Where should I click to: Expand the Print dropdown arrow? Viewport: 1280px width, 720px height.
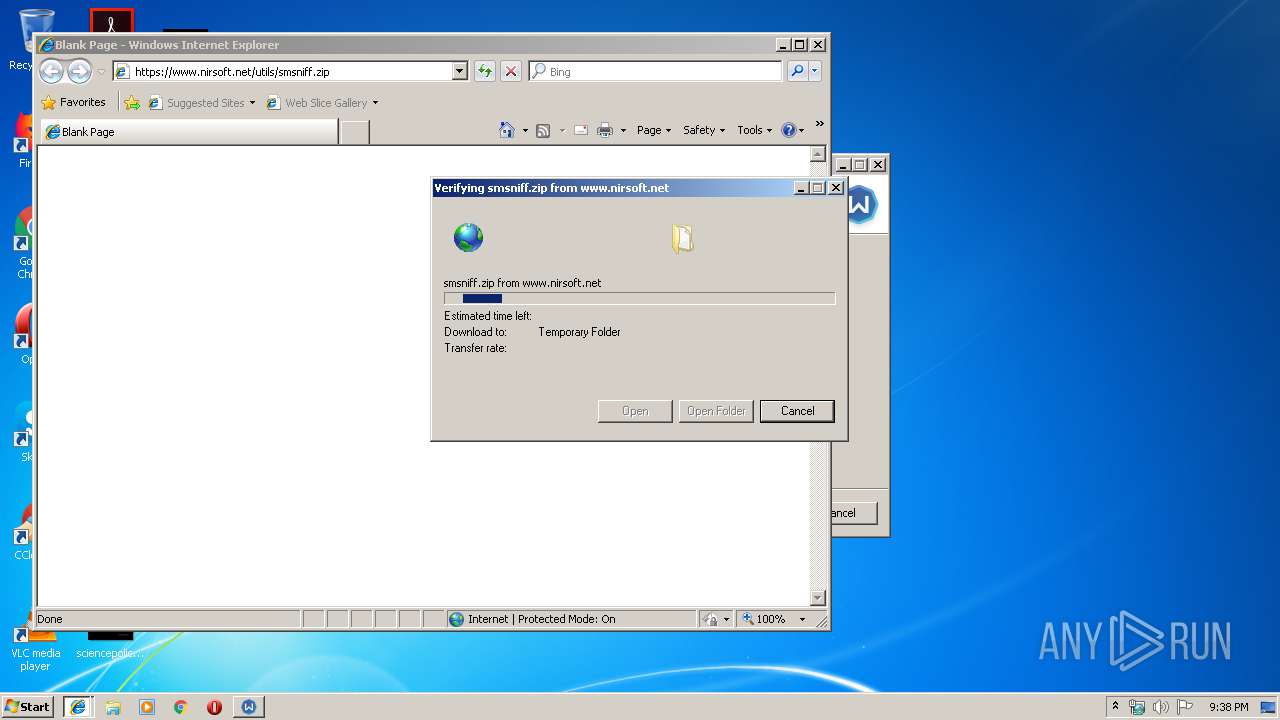[x=623, y=131]
